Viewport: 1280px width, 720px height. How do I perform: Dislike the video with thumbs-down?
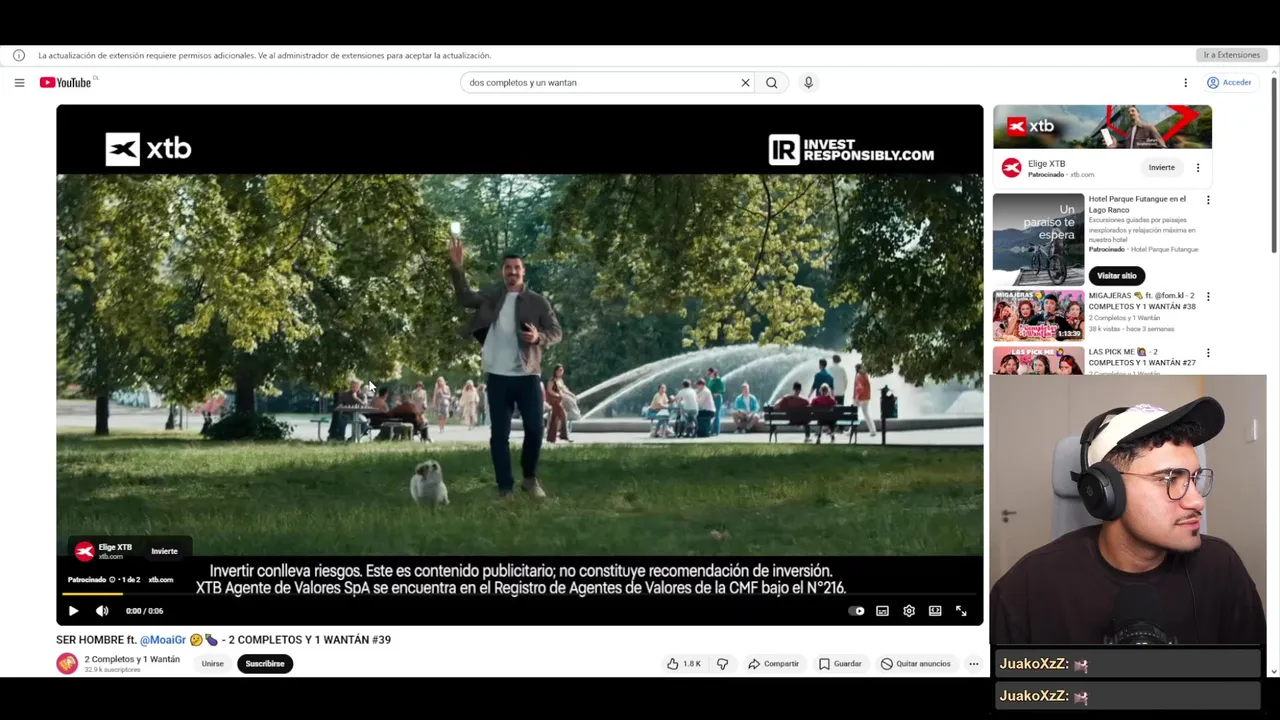723,664
